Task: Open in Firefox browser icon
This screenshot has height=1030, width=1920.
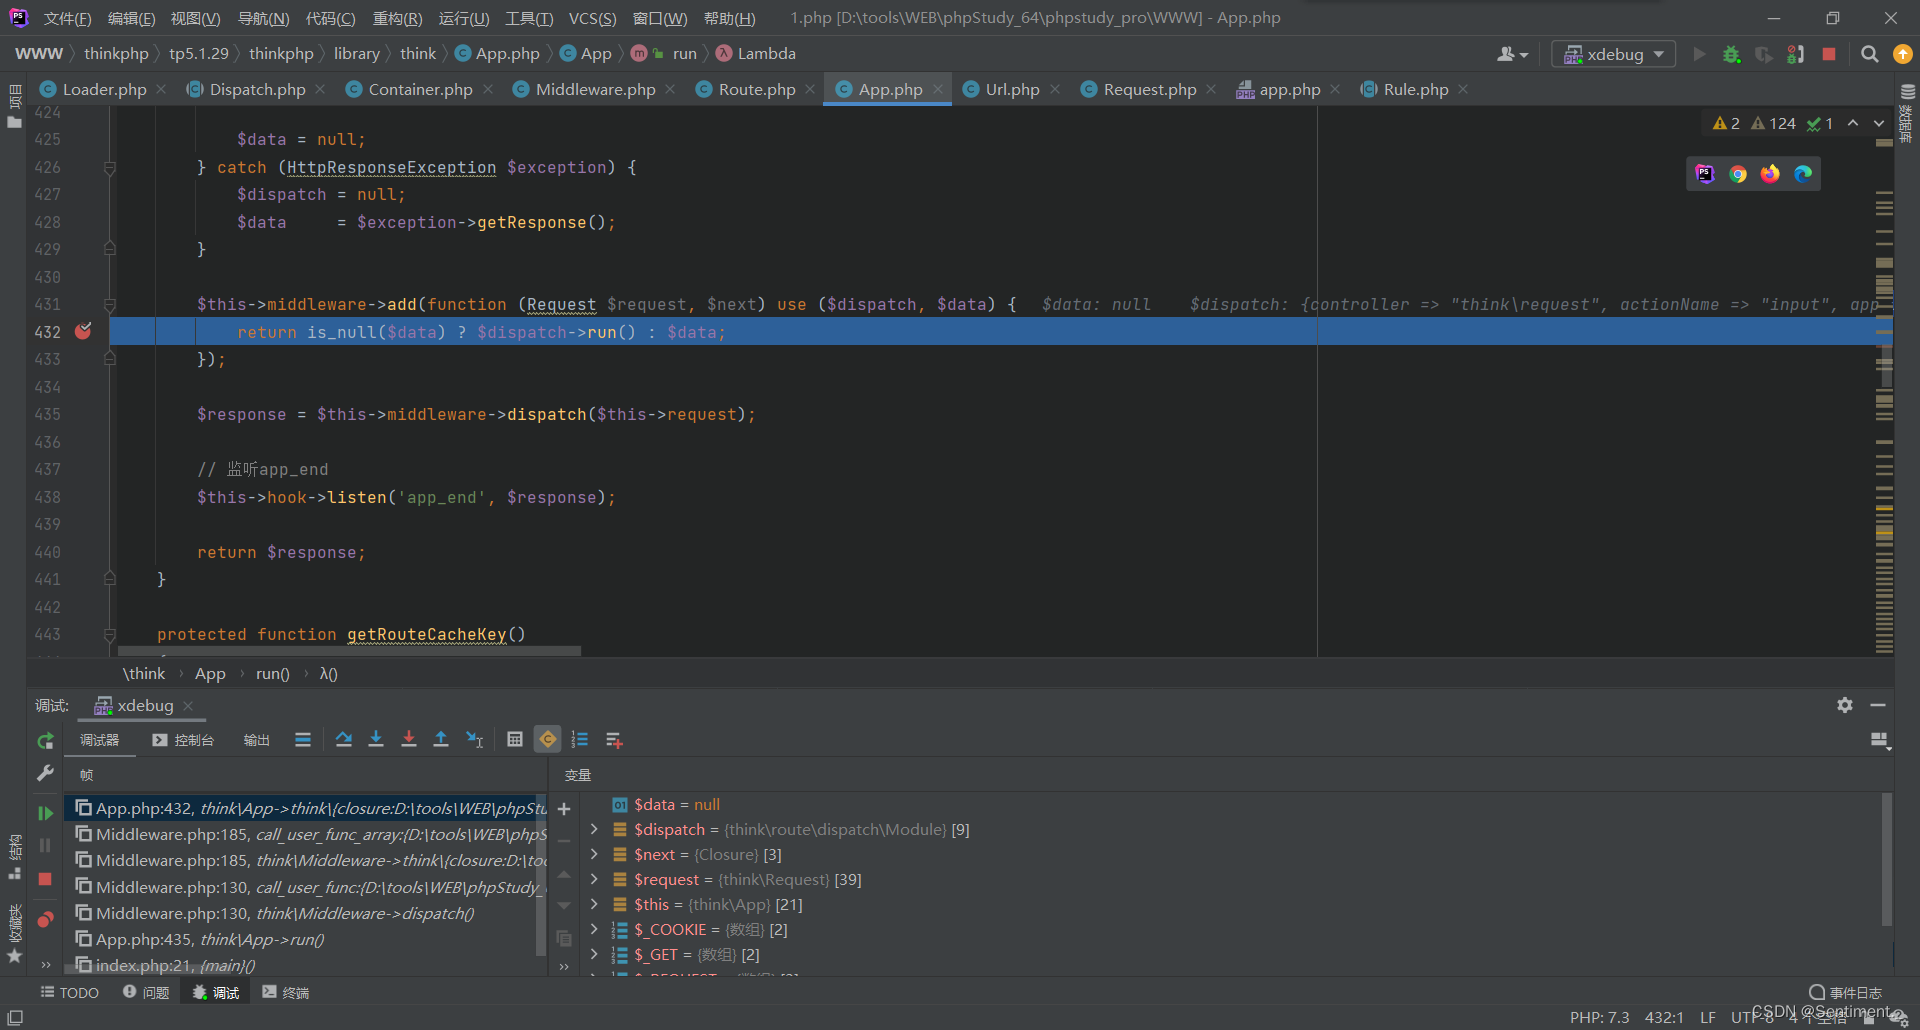Action: pos(1771,174)
